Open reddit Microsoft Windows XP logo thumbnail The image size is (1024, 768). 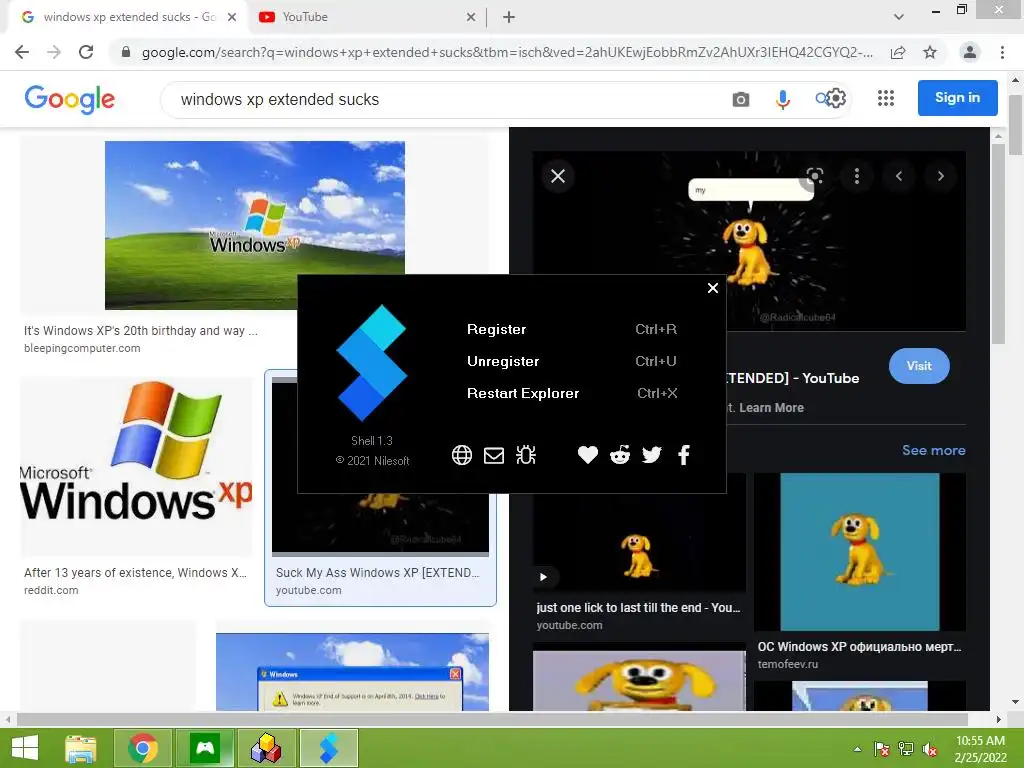(136, 466)
